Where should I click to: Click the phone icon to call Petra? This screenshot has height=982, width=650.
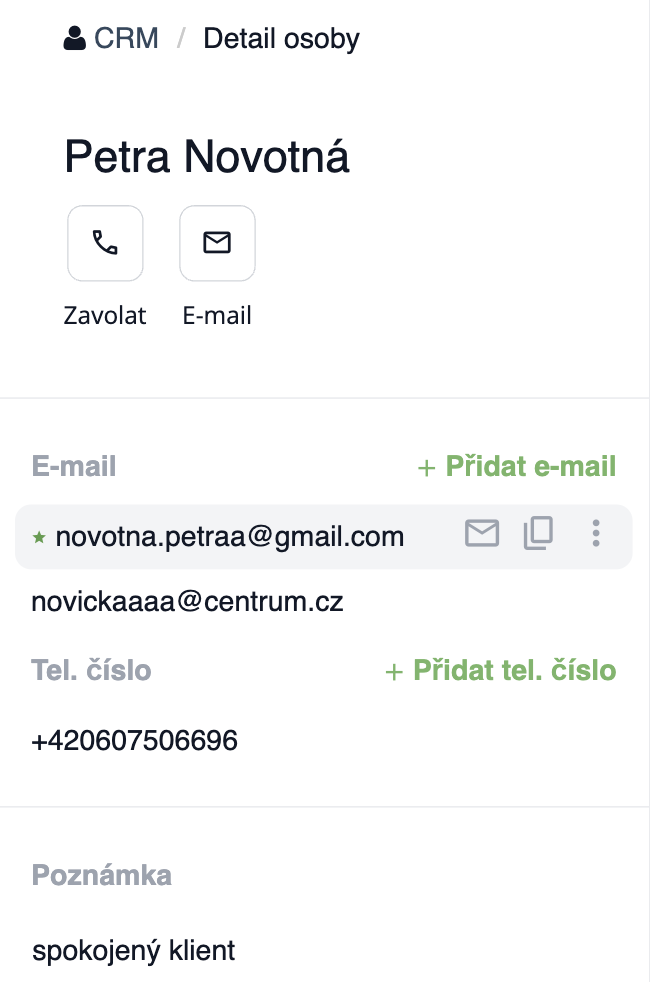(x=105, y=243)
